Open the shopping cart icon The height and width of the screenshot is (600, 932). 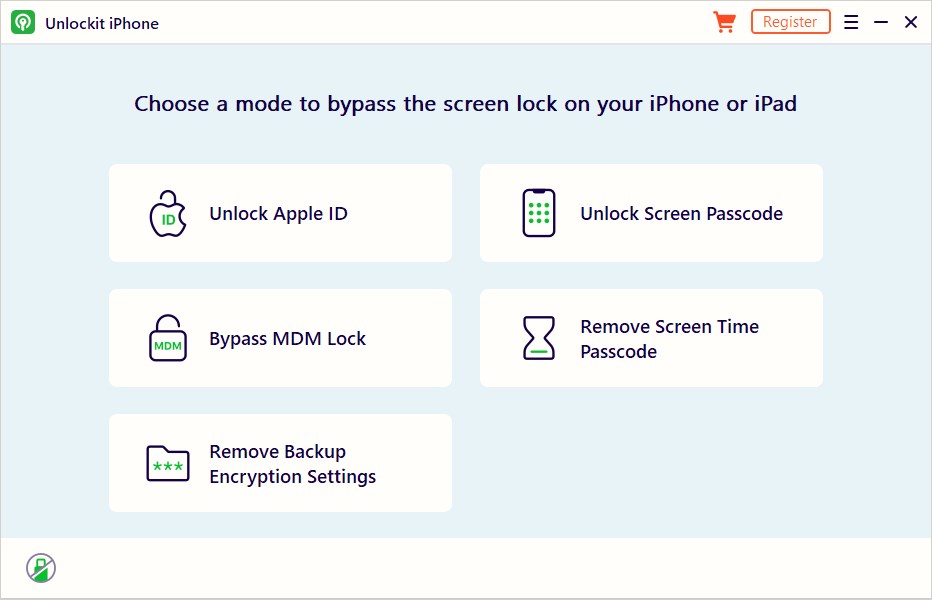(724, 22)
